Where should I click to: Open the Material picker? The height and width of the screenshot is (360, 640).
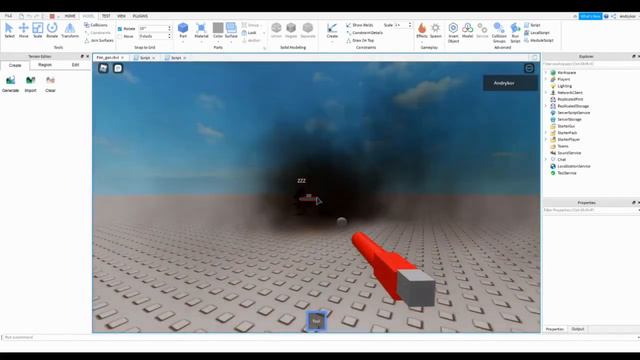201,30
